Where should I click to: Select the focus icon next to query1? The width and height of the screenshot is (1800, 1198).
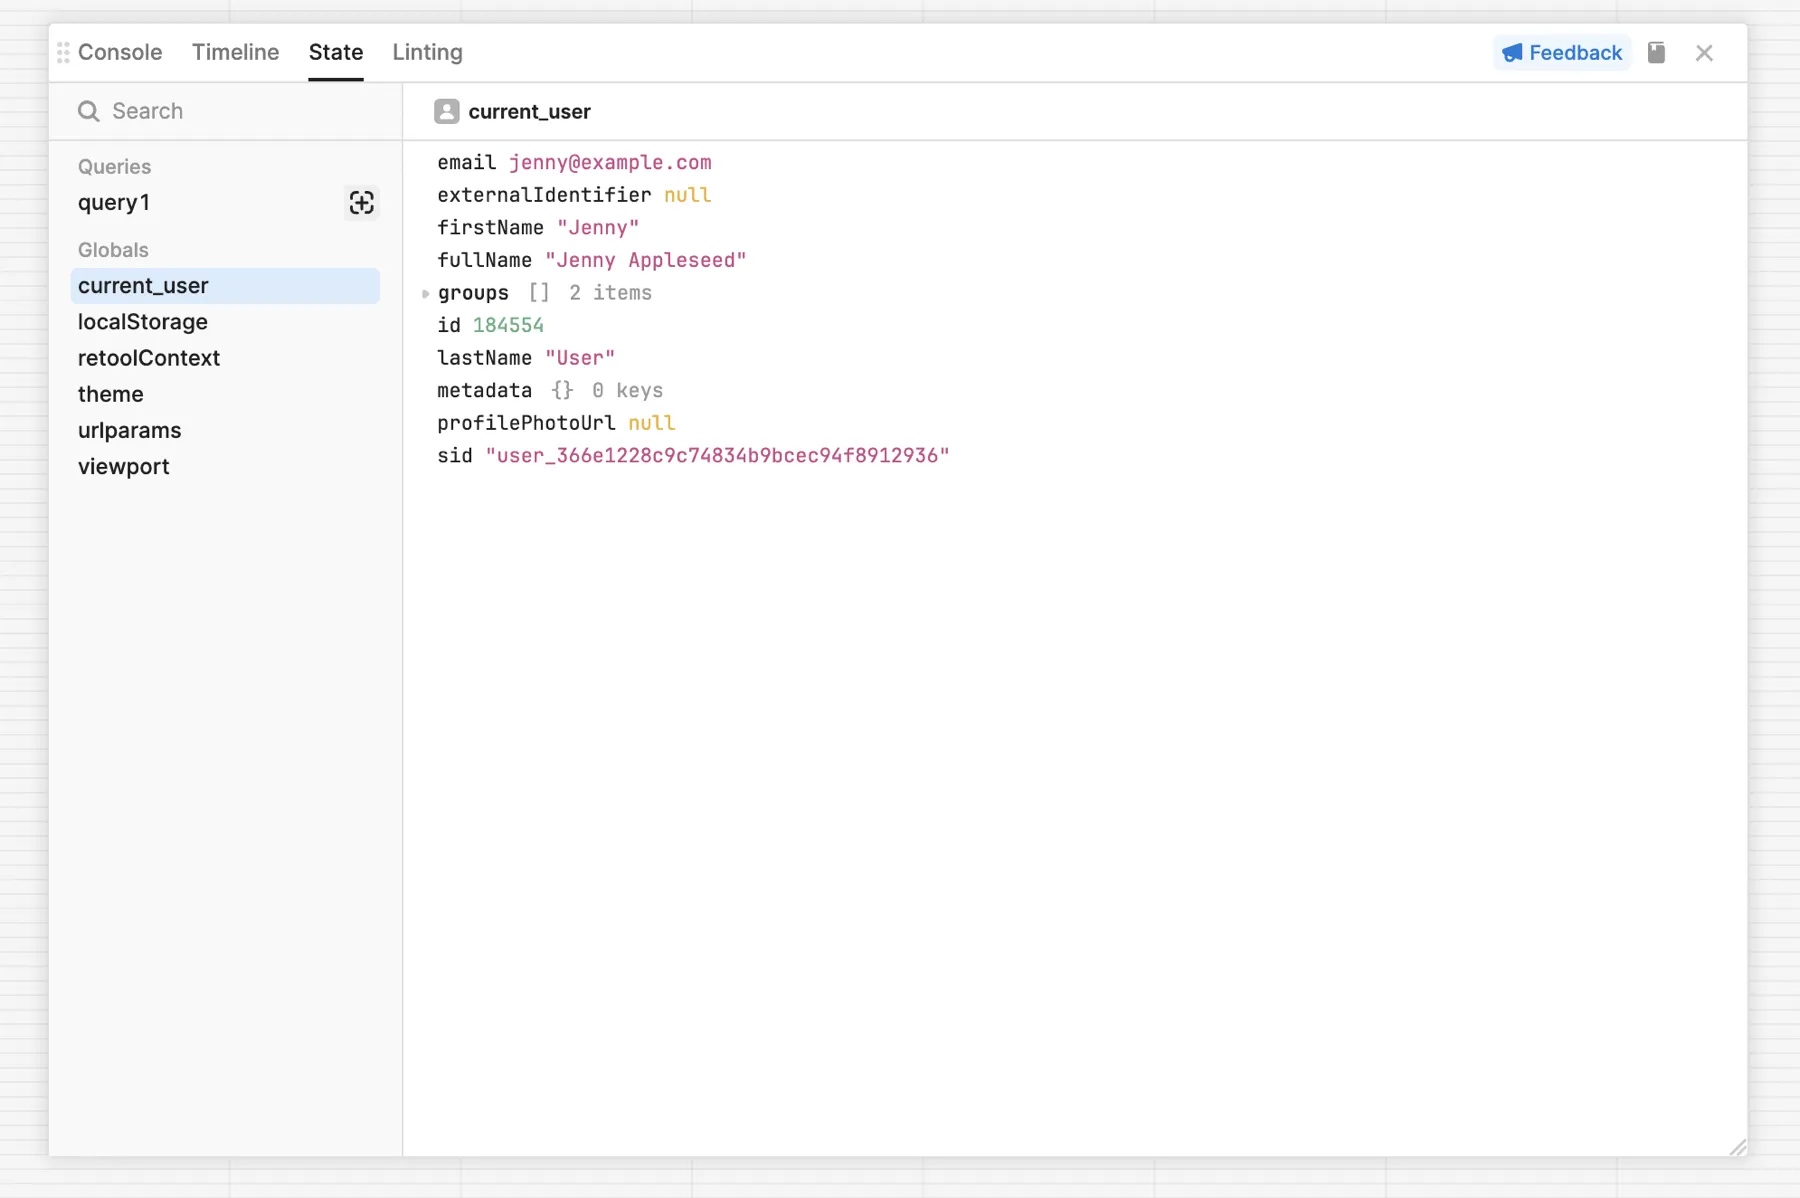[x=361, y=203]
